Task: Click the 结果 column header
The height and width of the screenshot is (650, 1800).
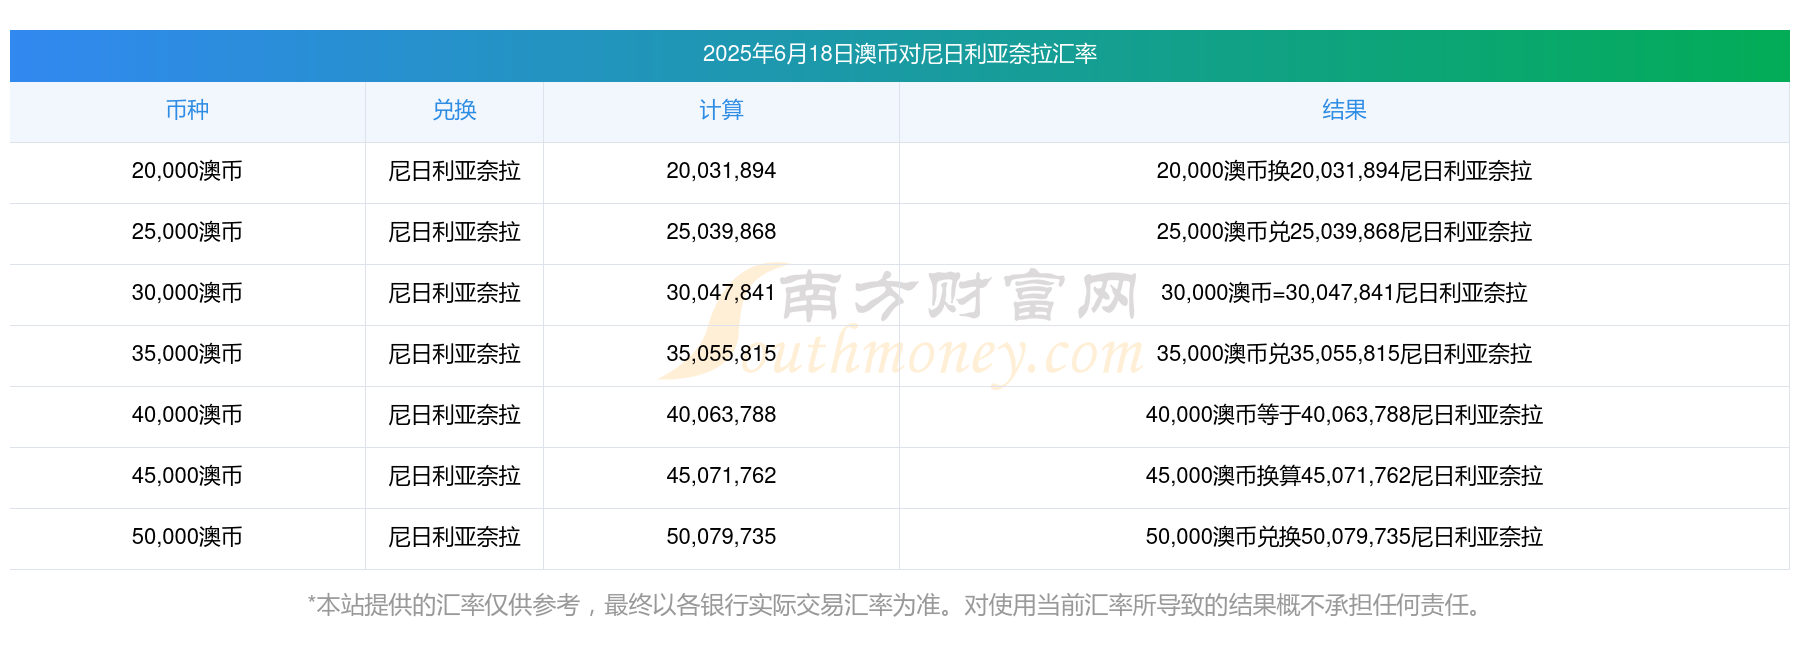Action: pyautogui.click(x=1344, y=110)
